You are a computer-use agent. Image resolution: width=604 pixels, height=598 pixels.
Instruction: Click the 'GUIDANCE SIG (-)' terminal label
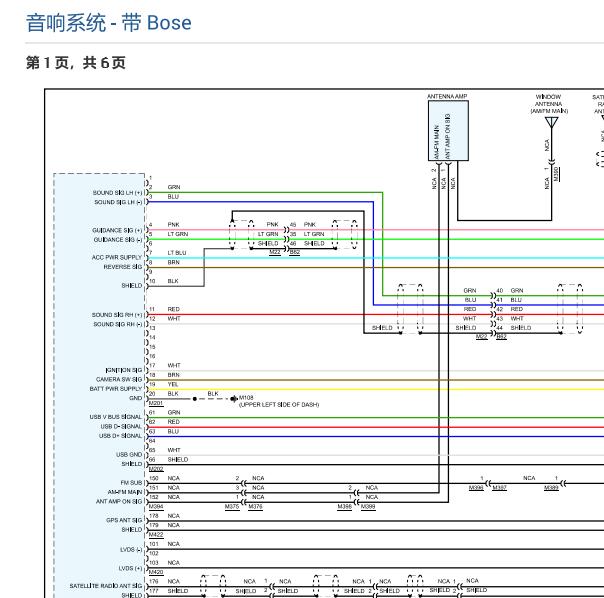pos(118,240)
